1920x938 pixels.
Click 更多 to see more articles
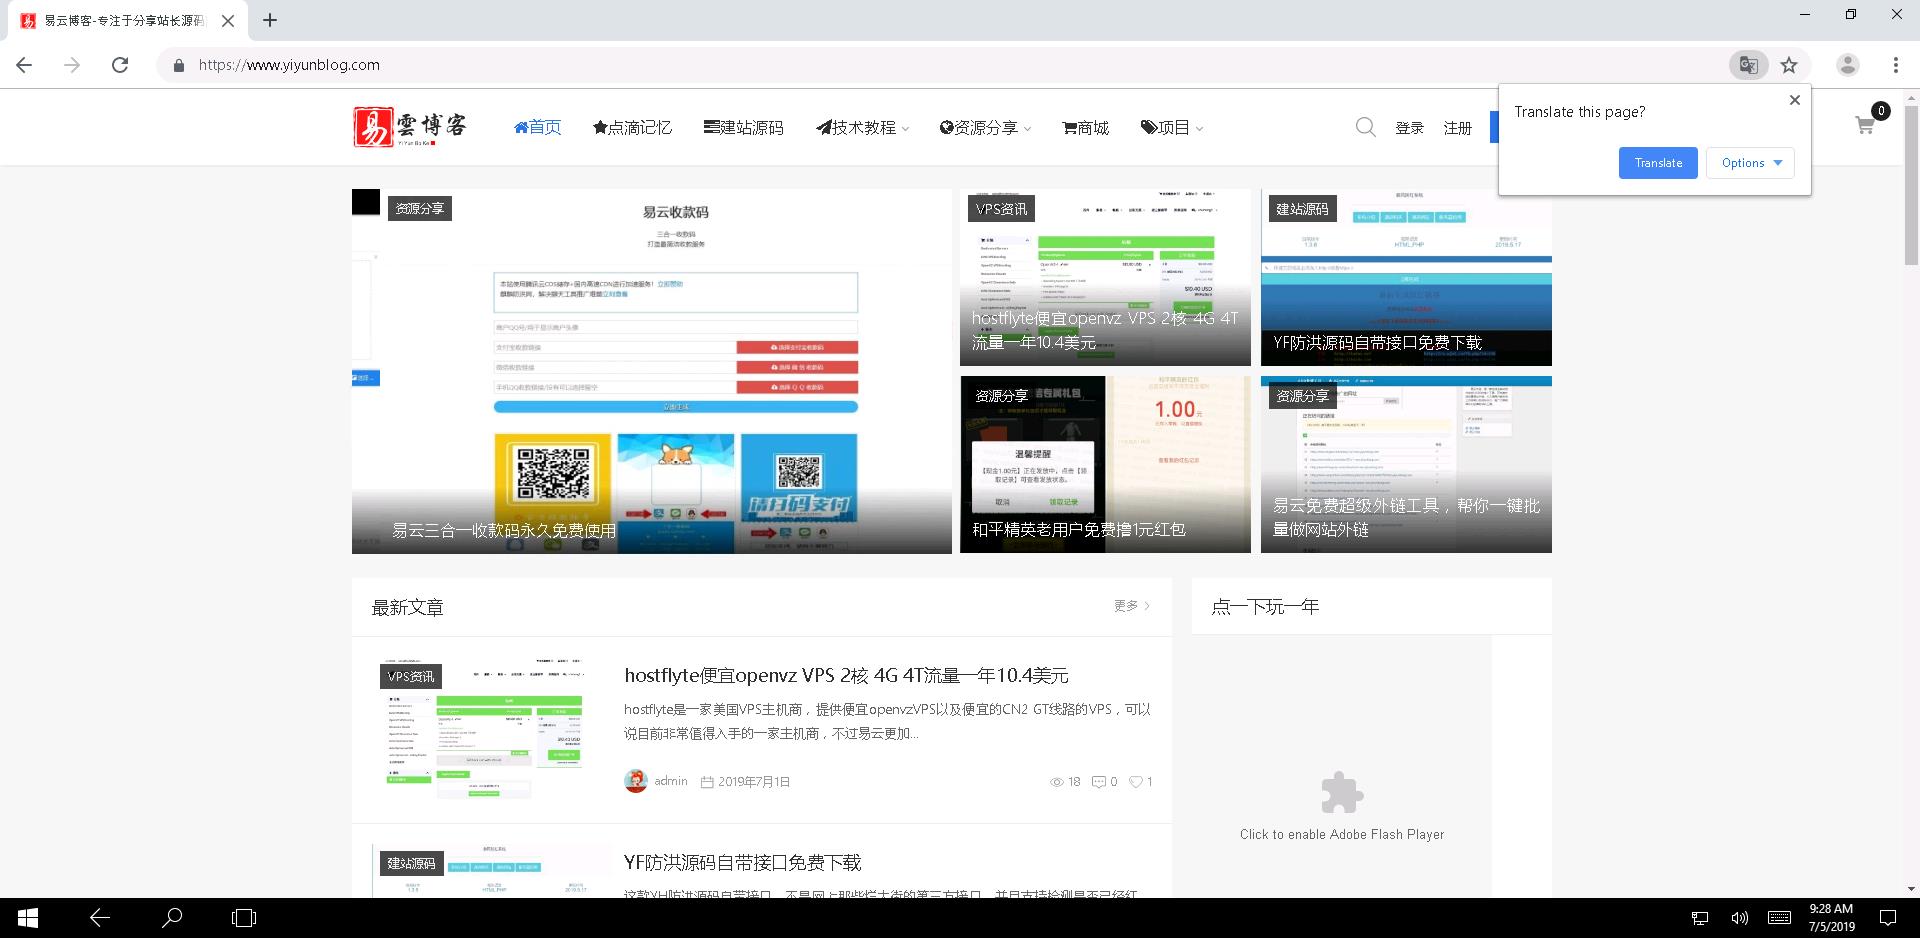(1132, 606)
